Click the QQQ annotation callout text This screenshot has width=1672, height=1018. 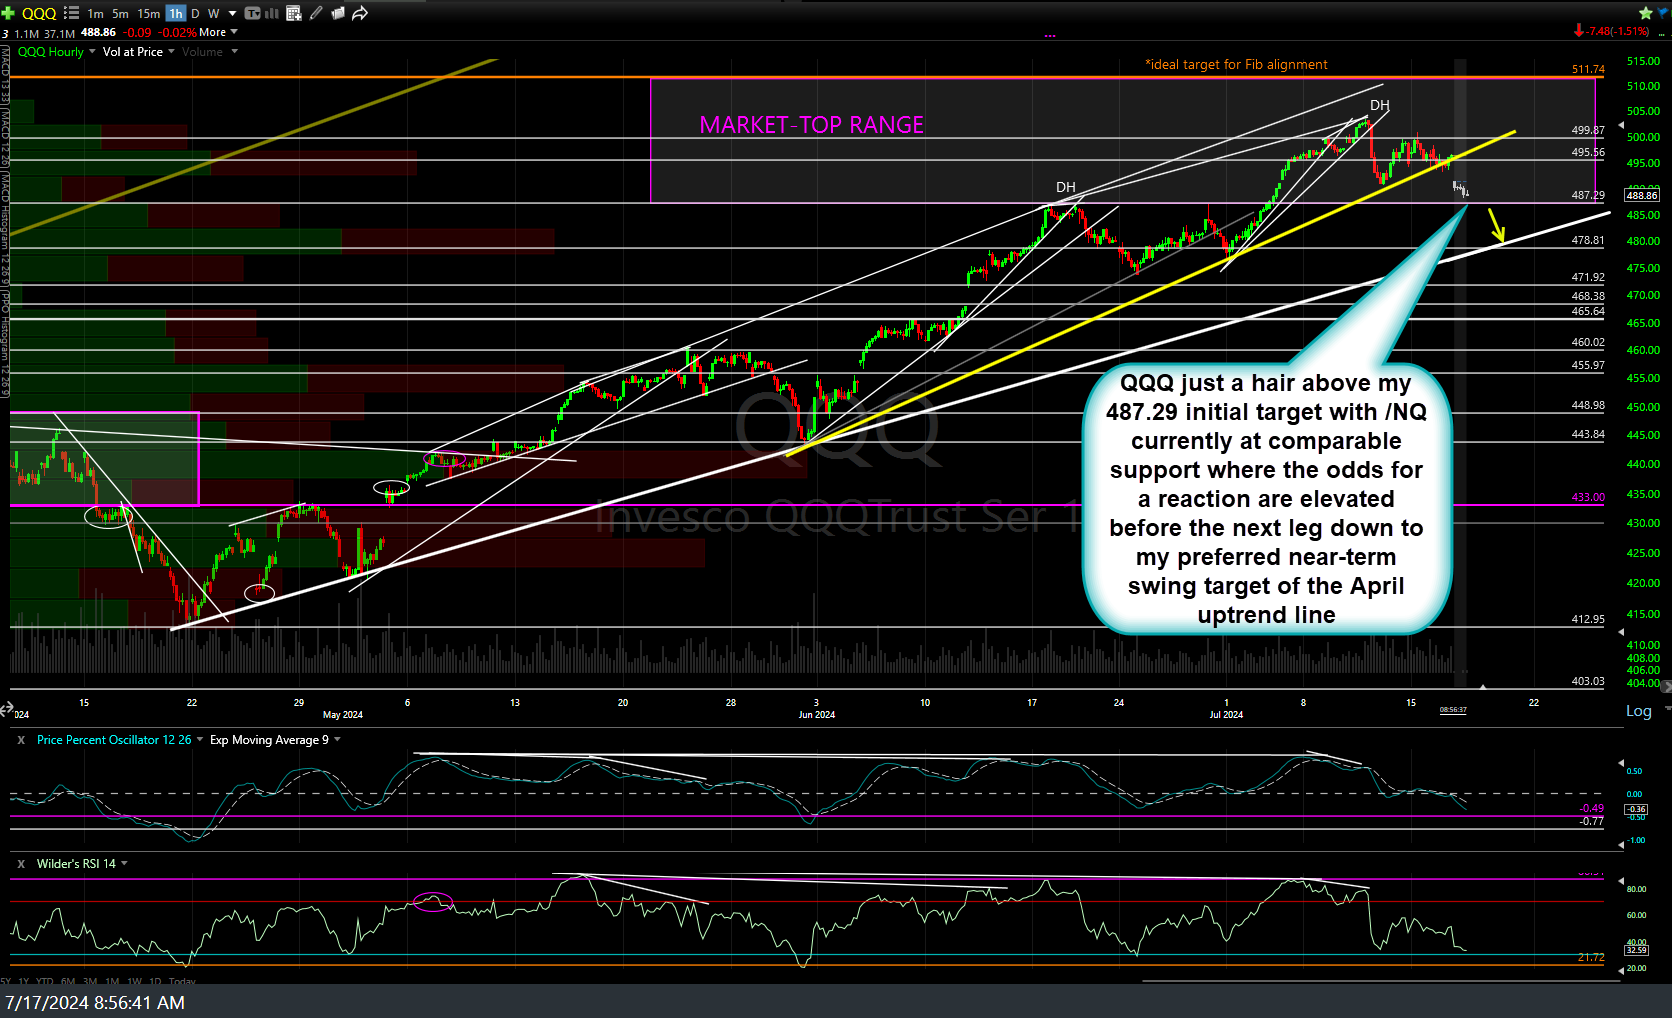coord(1265,499)
